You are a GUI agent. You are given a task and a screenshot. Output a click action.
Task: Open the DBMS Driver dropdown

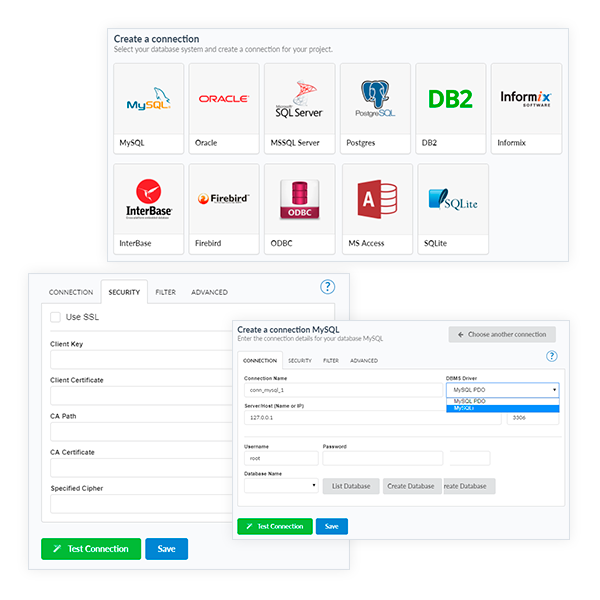(502, 391)
